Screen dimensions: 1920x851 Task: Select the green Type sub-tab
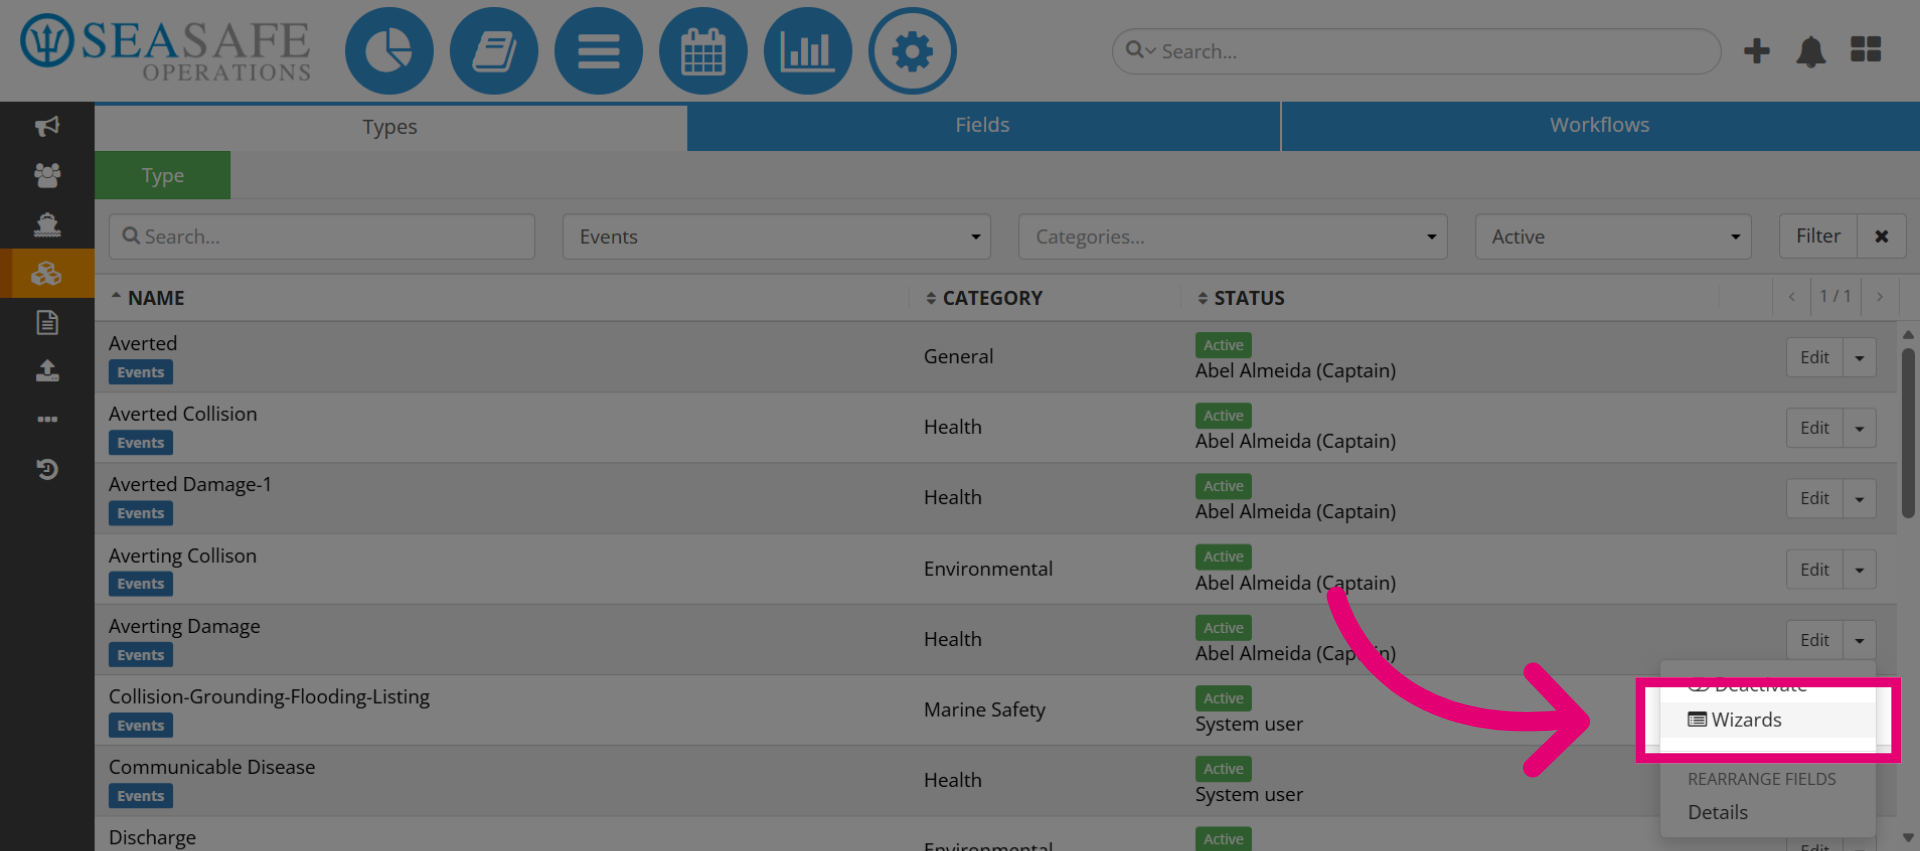click(x=163, y=176)
